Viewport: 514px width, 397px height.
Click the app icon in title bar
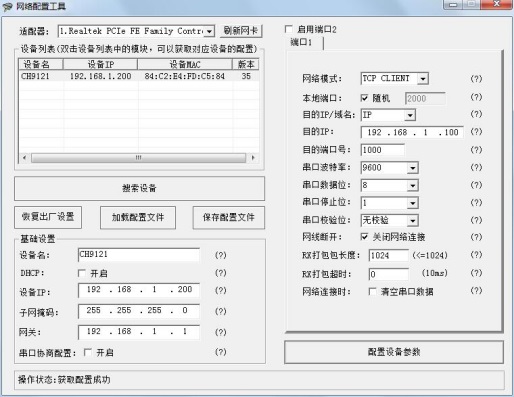click(x=7, y=6)
